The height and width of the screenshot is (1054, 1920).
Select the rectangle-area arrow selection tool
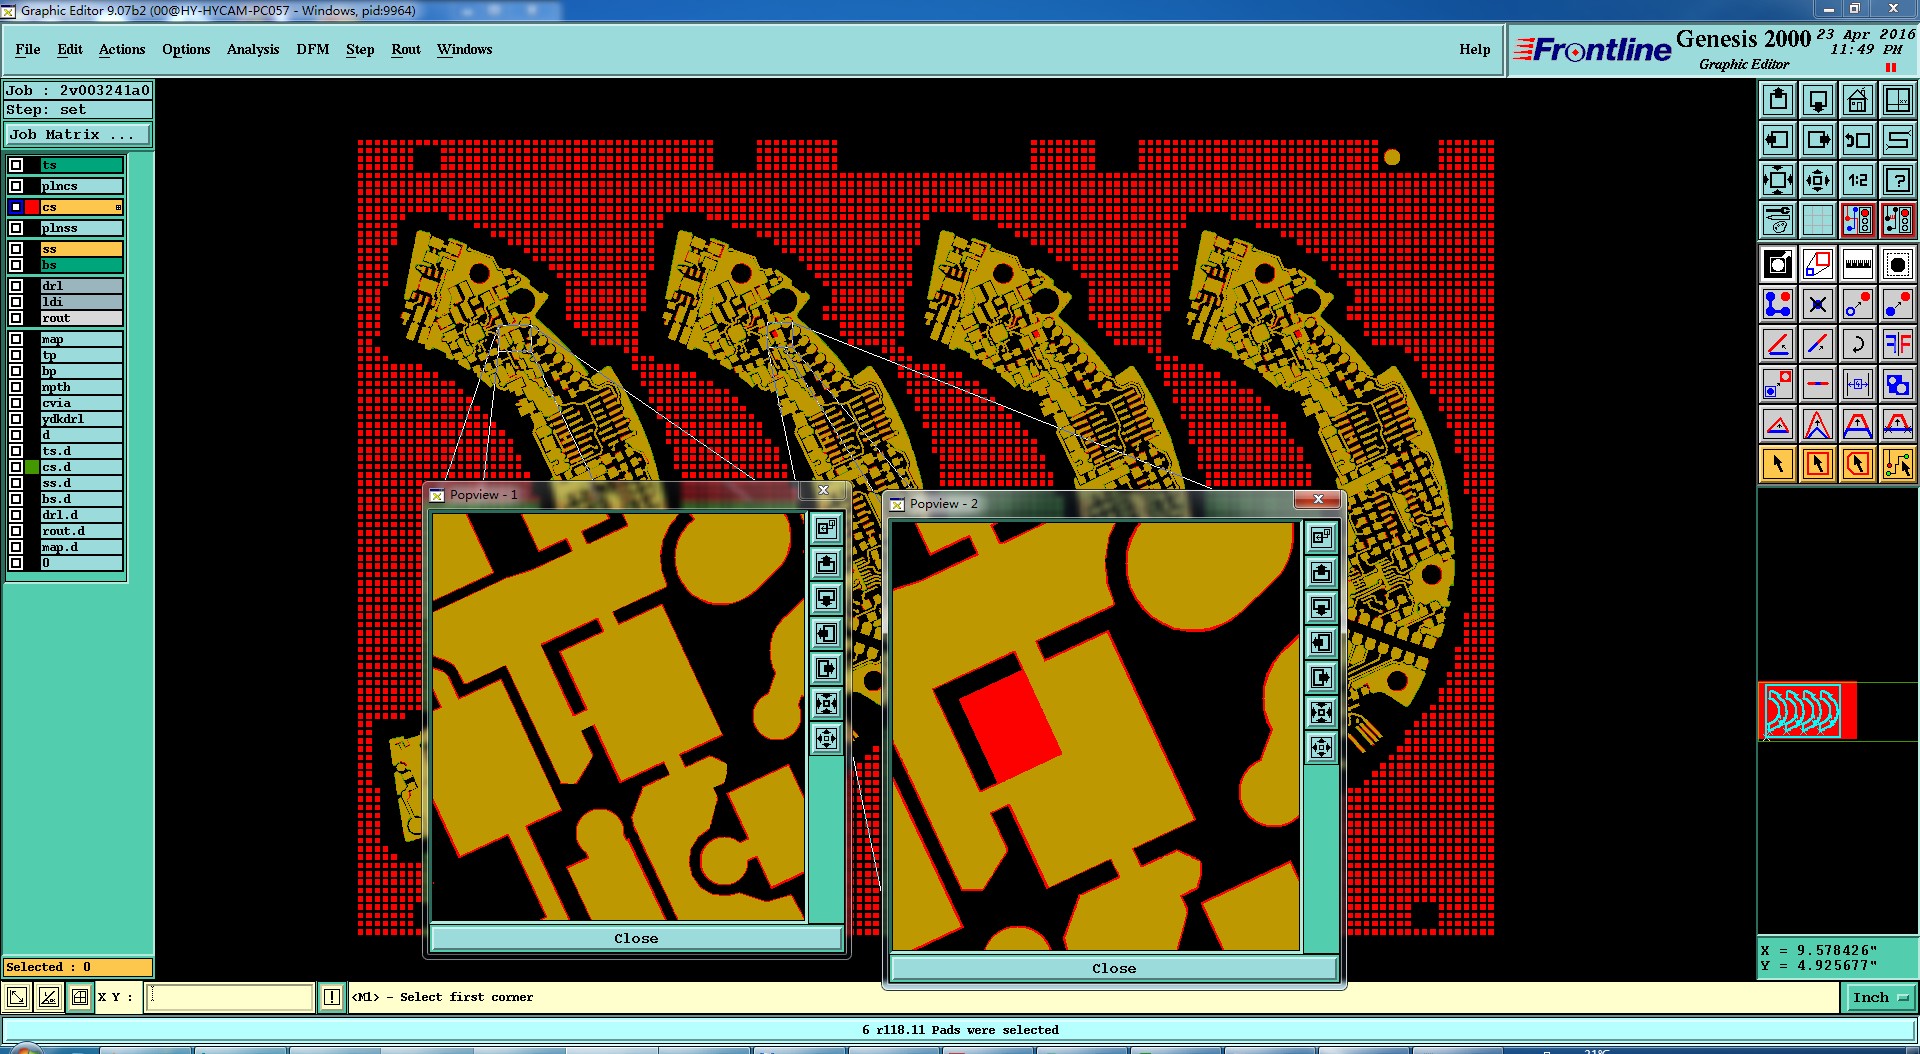[x=1818, y=464]
